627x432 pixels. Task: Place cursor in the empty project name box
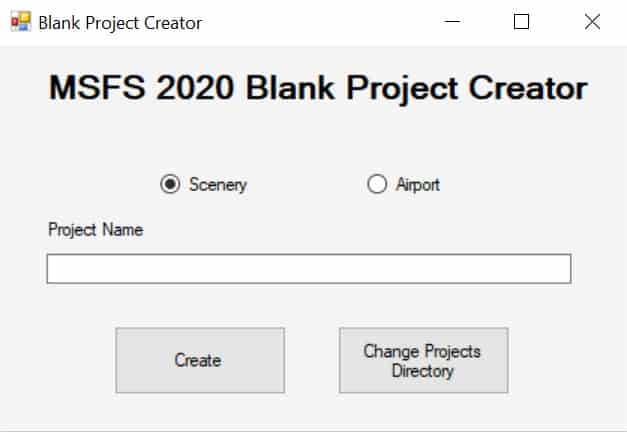coord(308,269)
